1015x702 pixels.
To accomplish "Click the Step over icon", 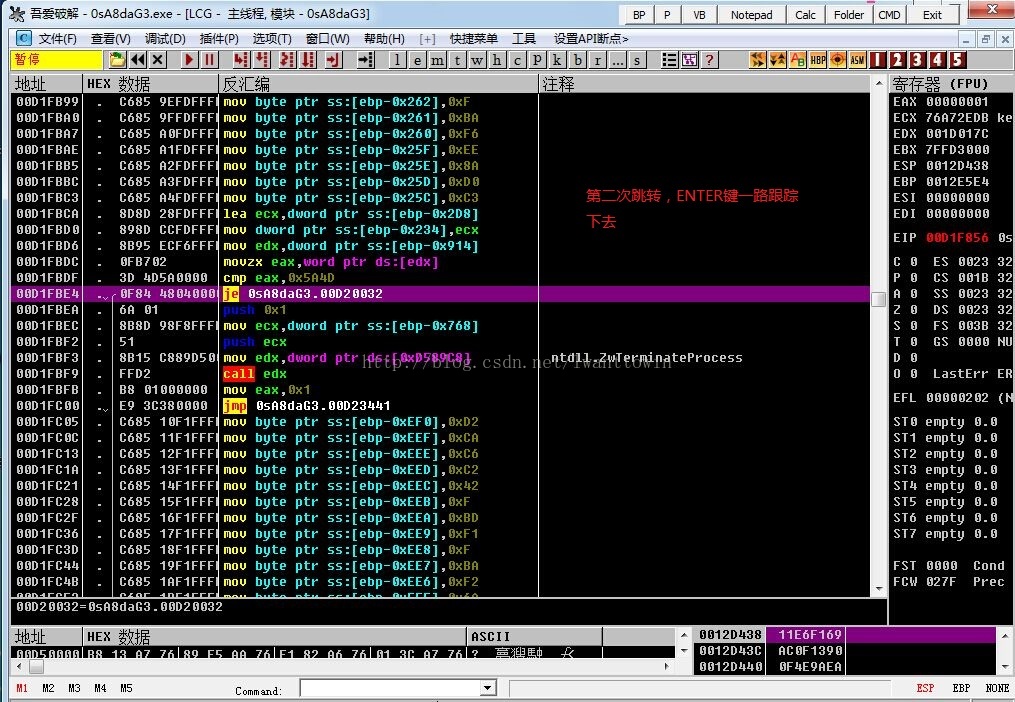I will pos(262,60).
